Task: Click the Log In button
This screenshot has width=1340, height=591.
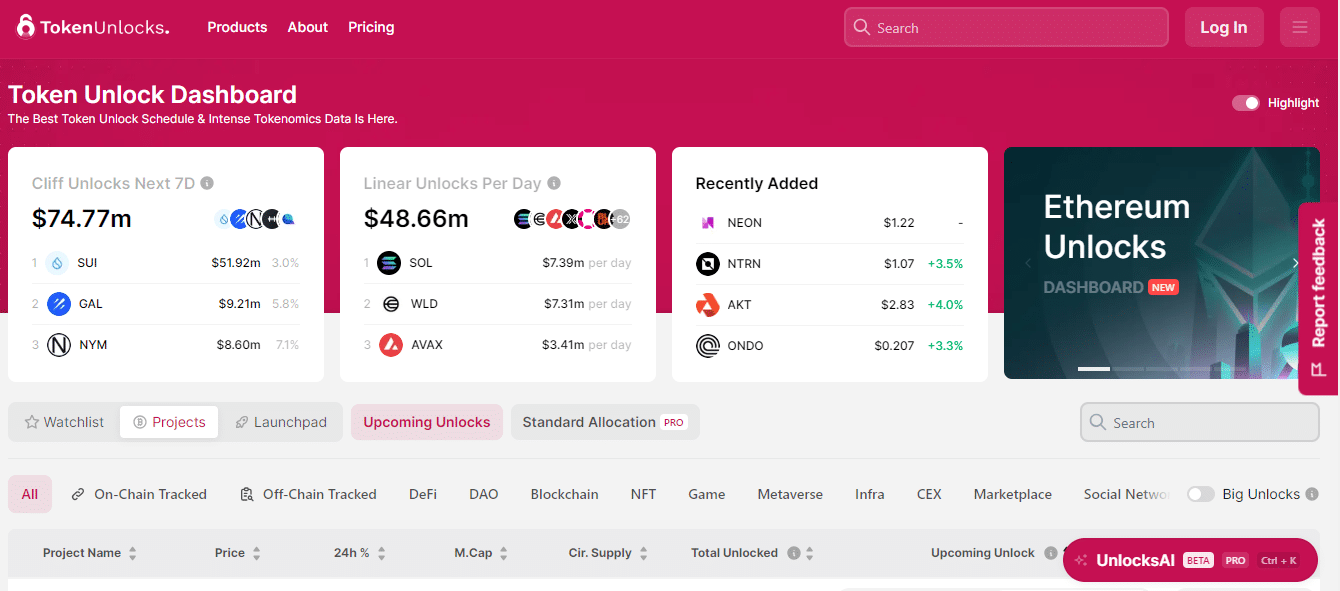Action: point(1224,27)
